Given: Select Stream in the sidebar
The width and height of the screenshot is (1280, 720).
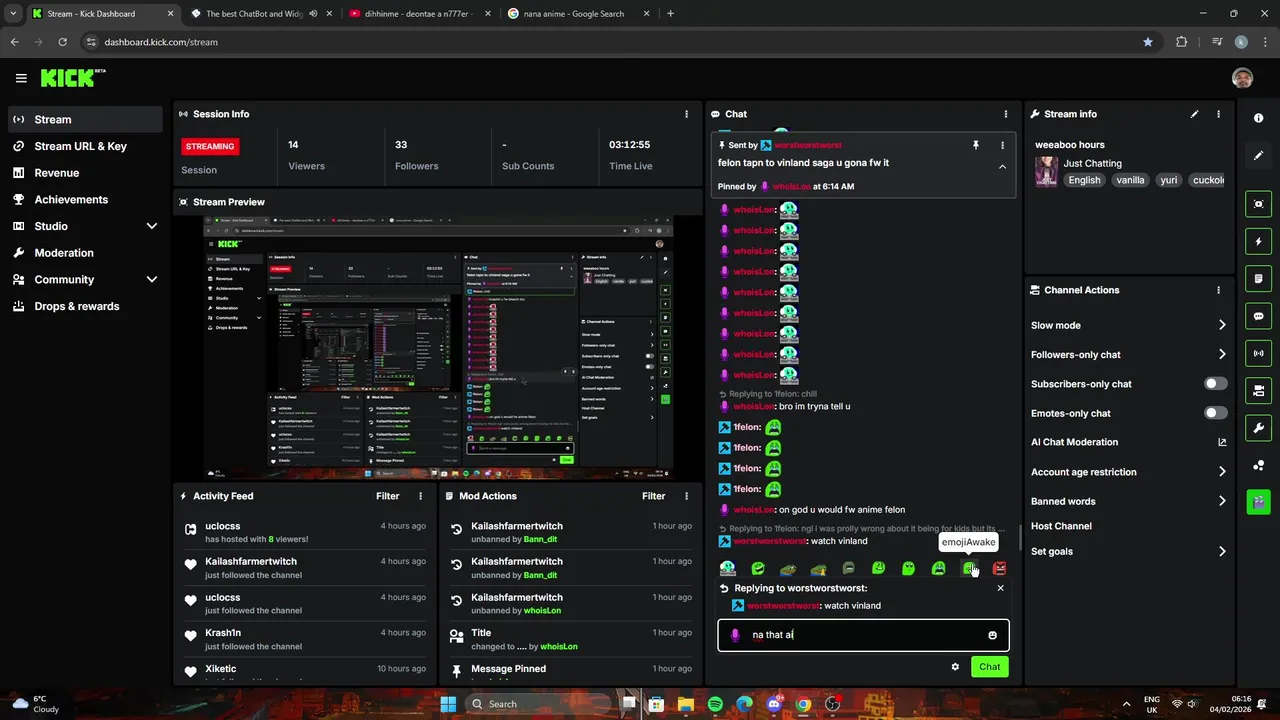Looking at the screenshot, I should pos(85,119).
